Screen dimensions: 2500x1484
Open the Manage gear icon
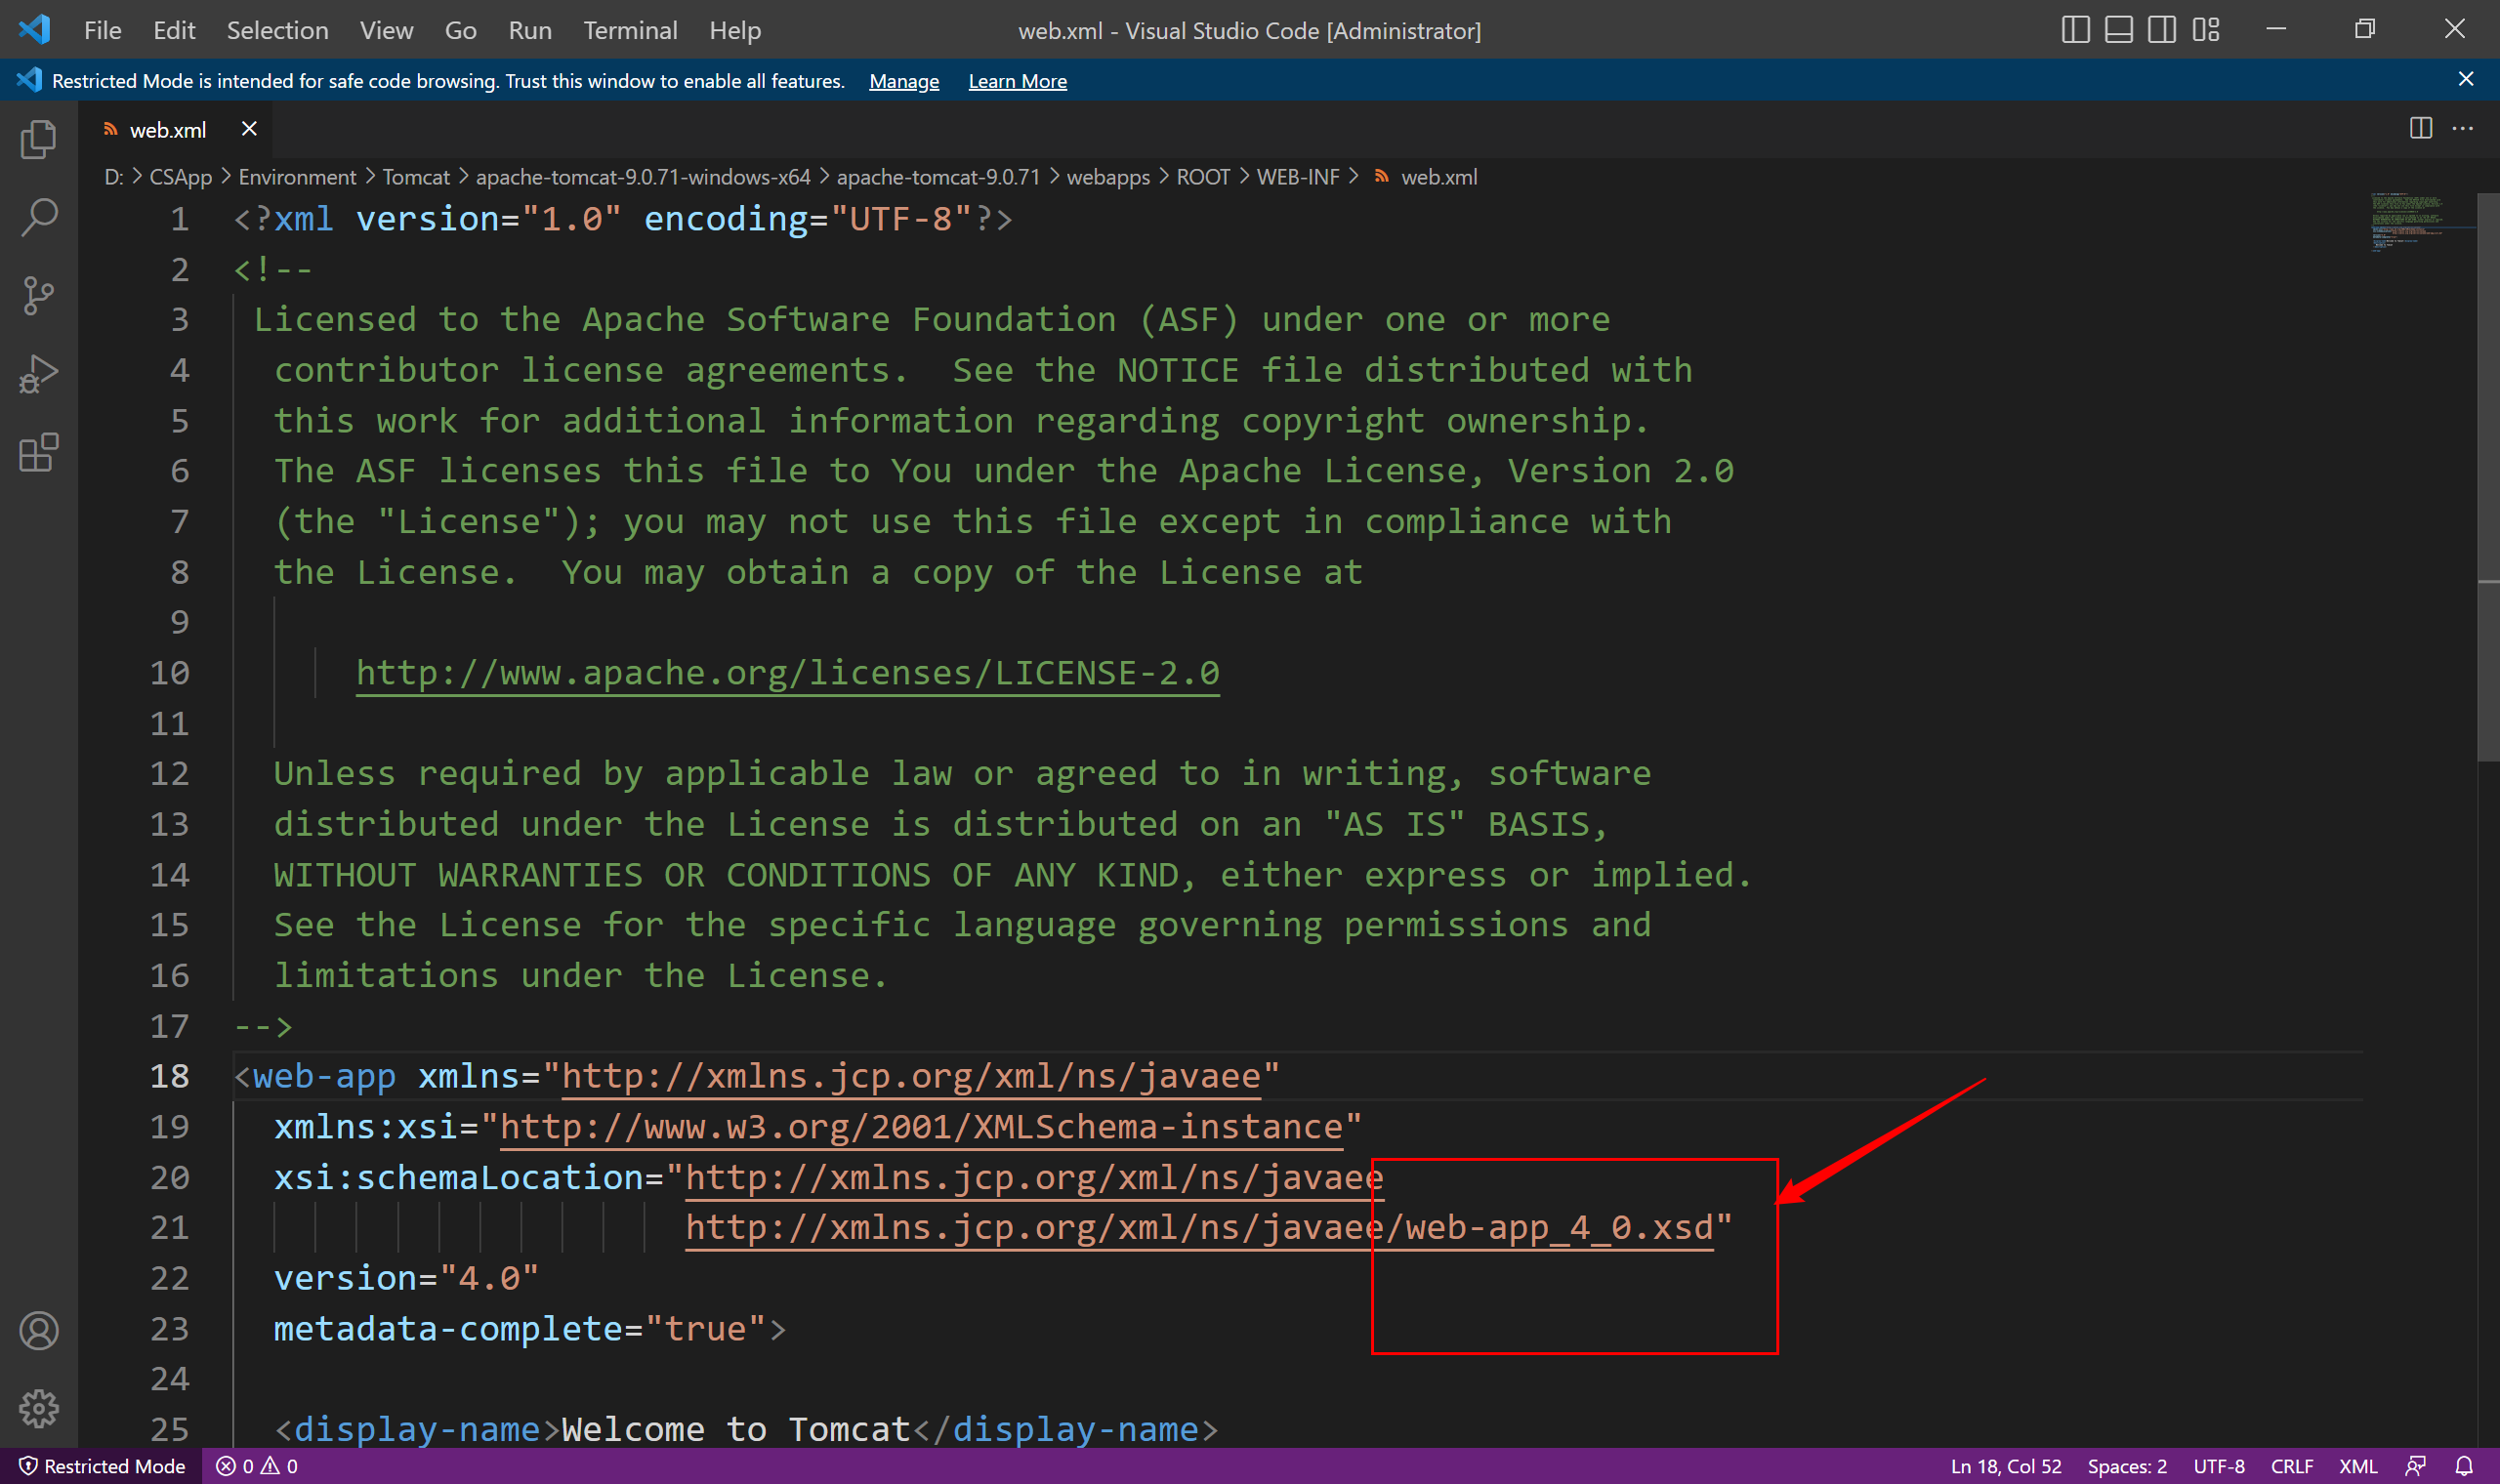[39, 1409]
